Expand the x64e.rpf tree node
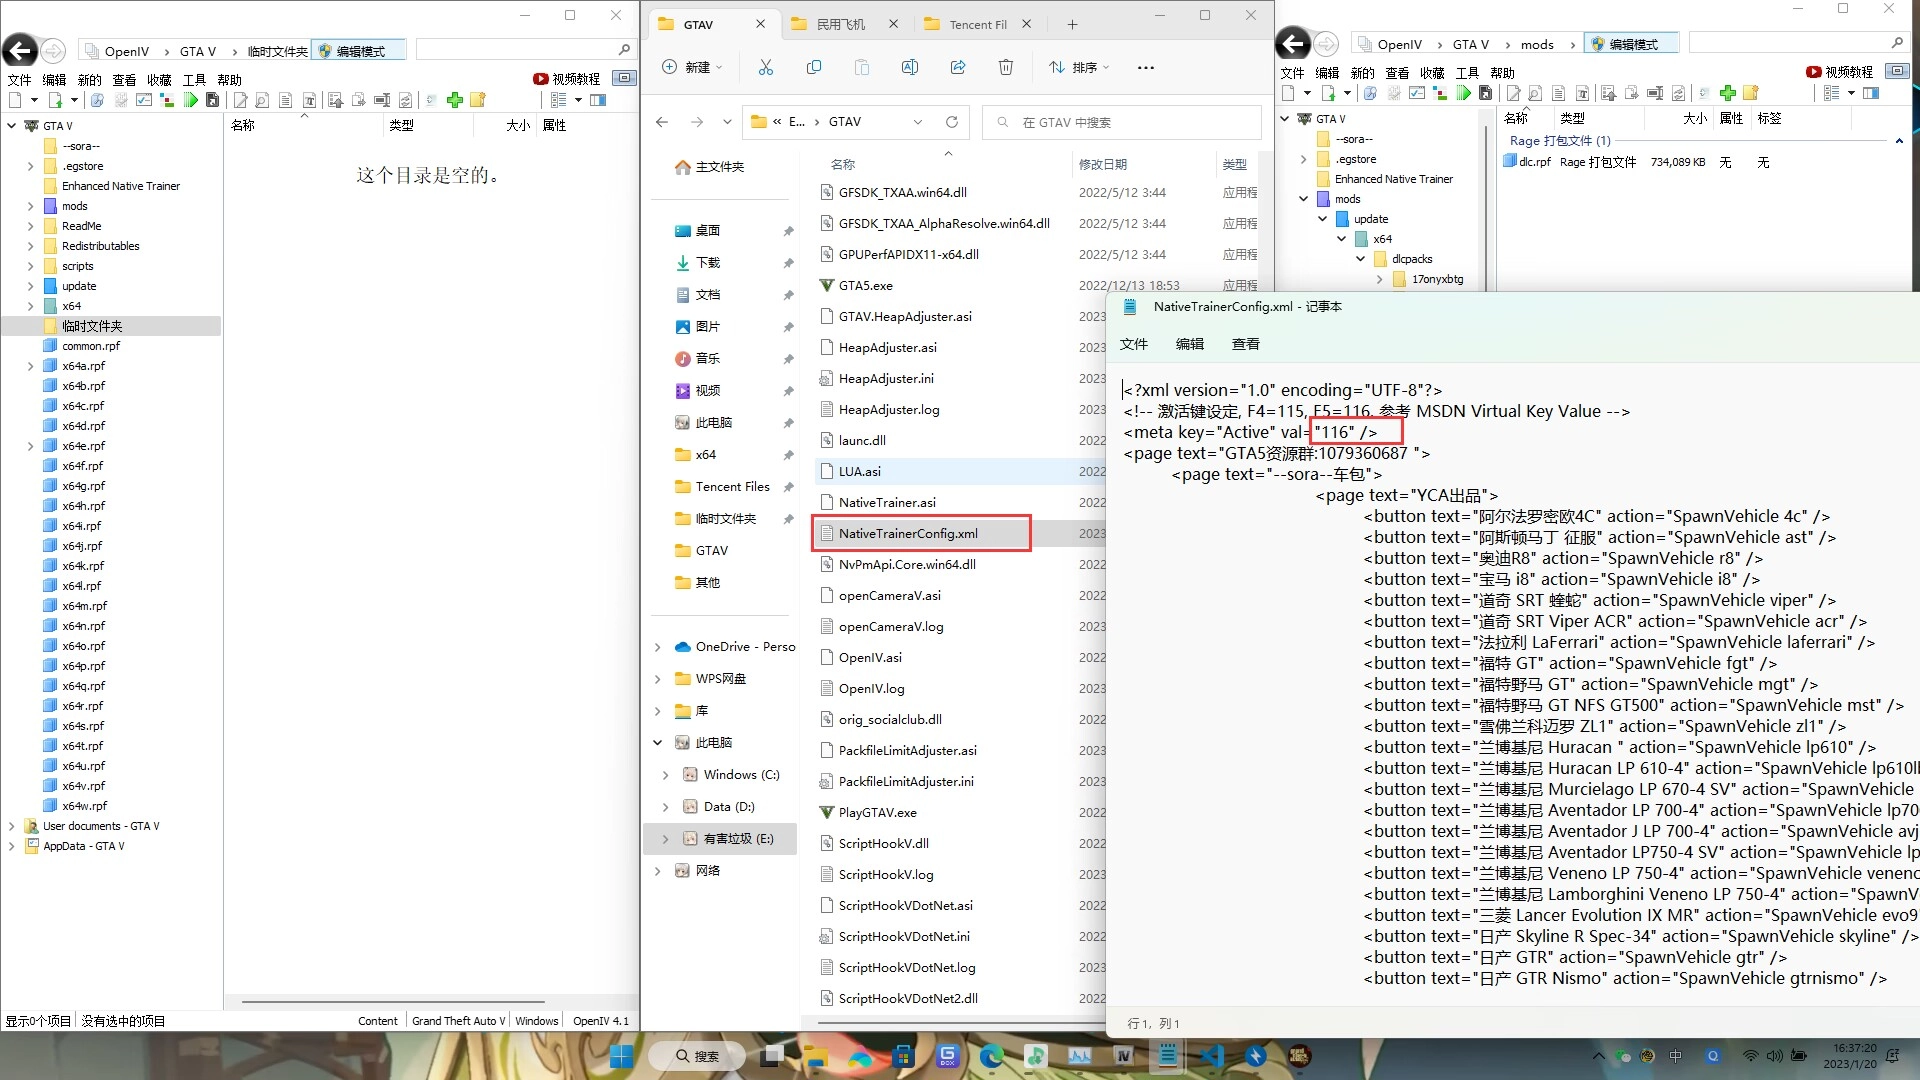1920x1080 pixels. click(30, 446)
